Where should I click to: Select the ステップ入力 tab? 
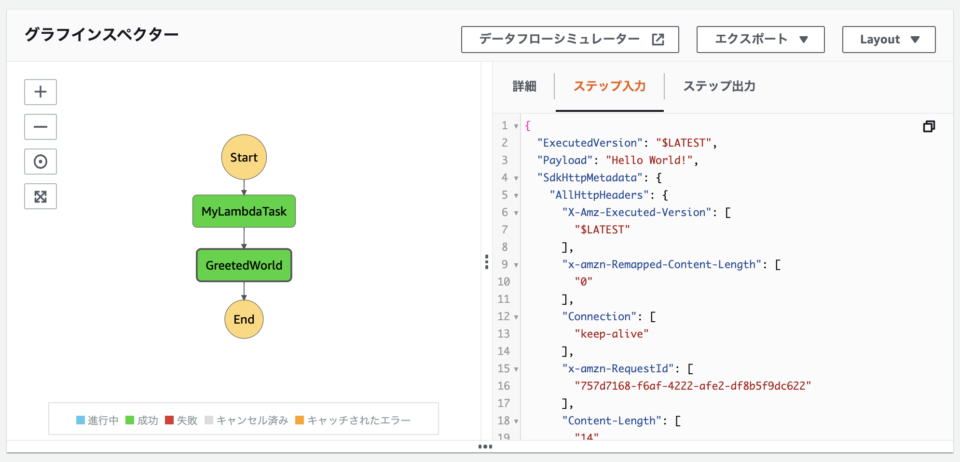(609, 86)
